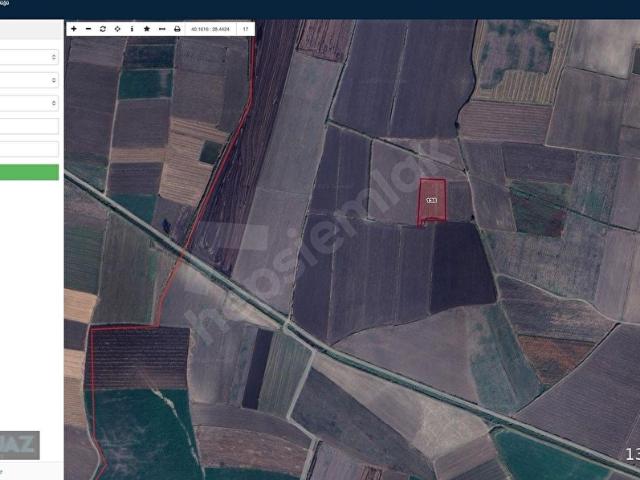Viewport: 640px width, 480px height.
Task: Activate the locate crosshair tool
Action: pos(118,29)
